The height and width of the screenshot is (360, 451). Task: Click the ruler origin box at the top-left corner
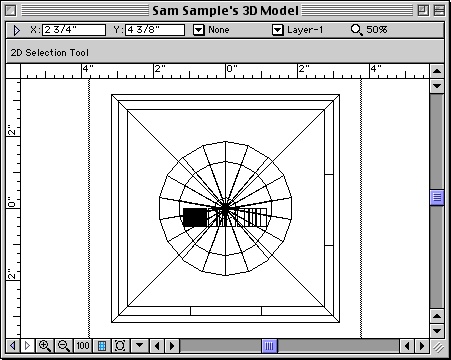(x=13, y=71)
